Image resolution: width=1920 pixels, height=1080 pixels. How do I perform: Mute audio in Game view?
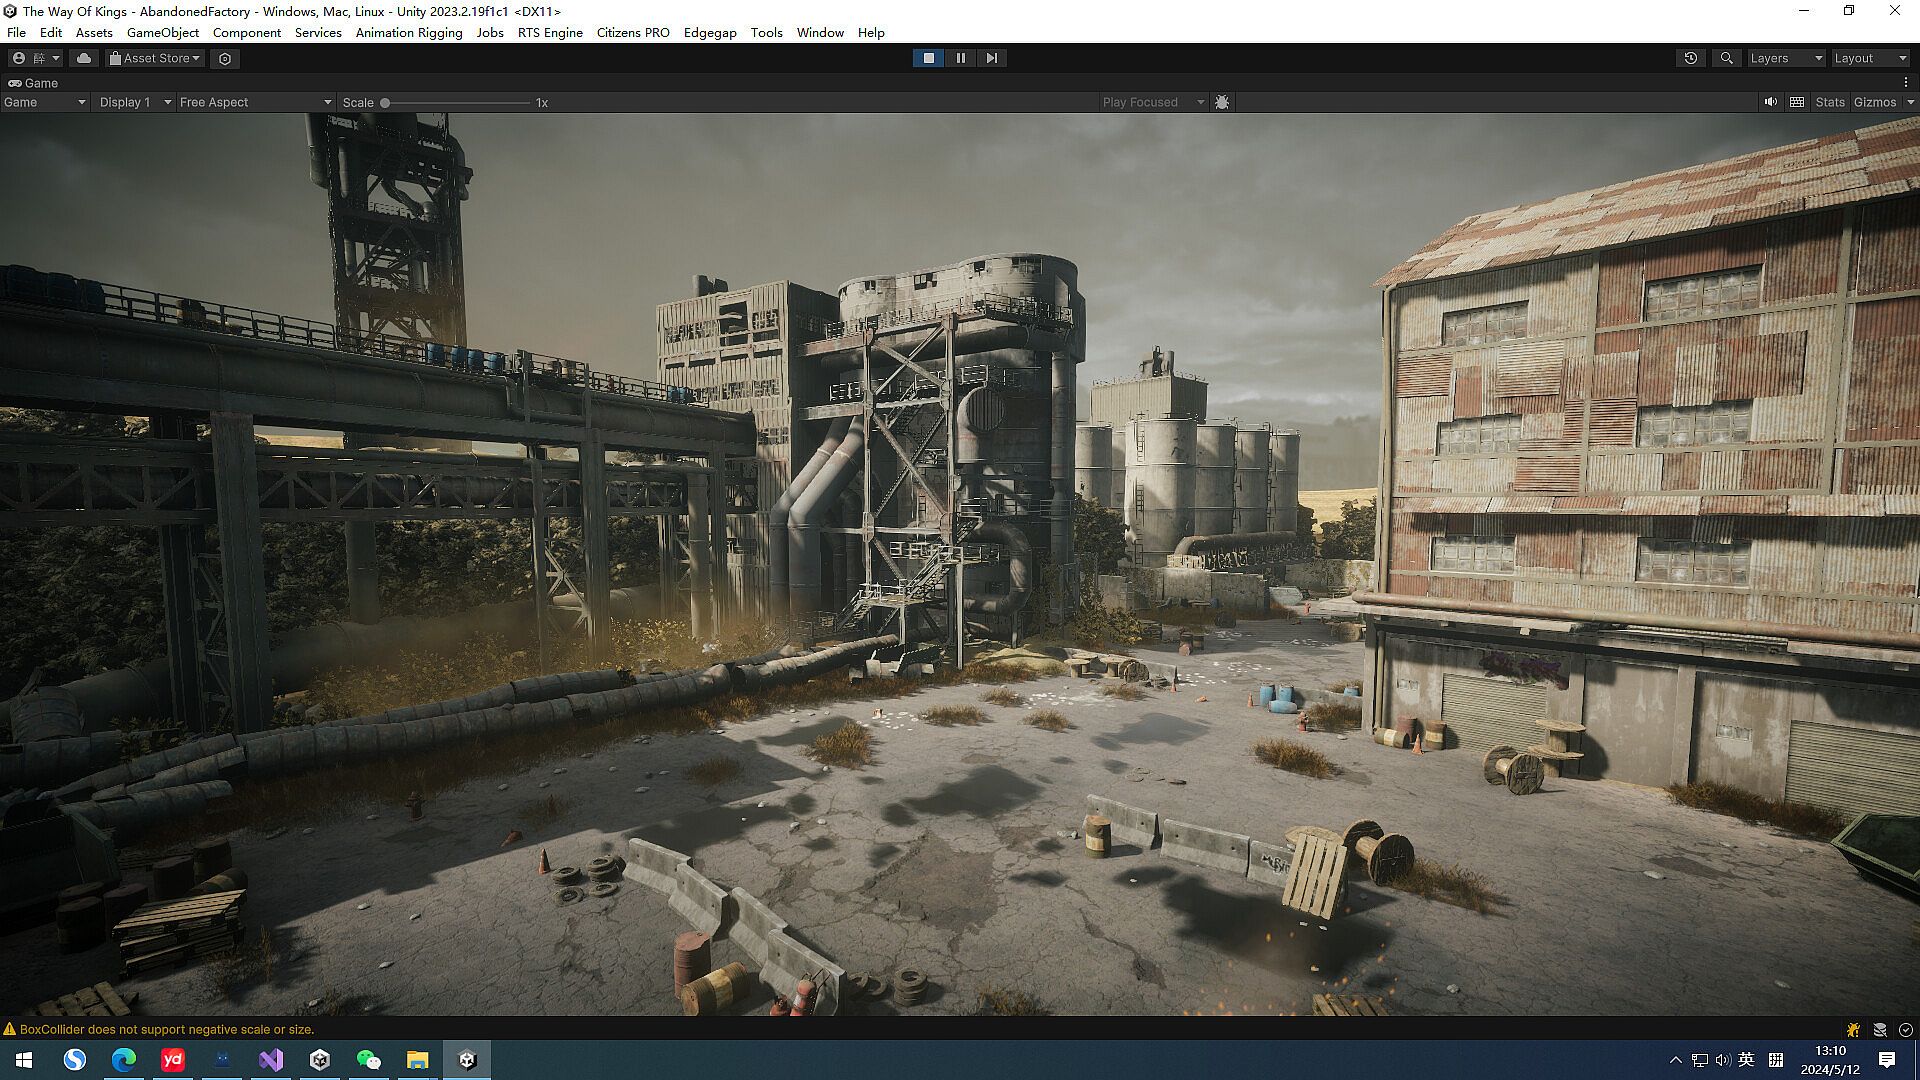[x=1770, y=102]
